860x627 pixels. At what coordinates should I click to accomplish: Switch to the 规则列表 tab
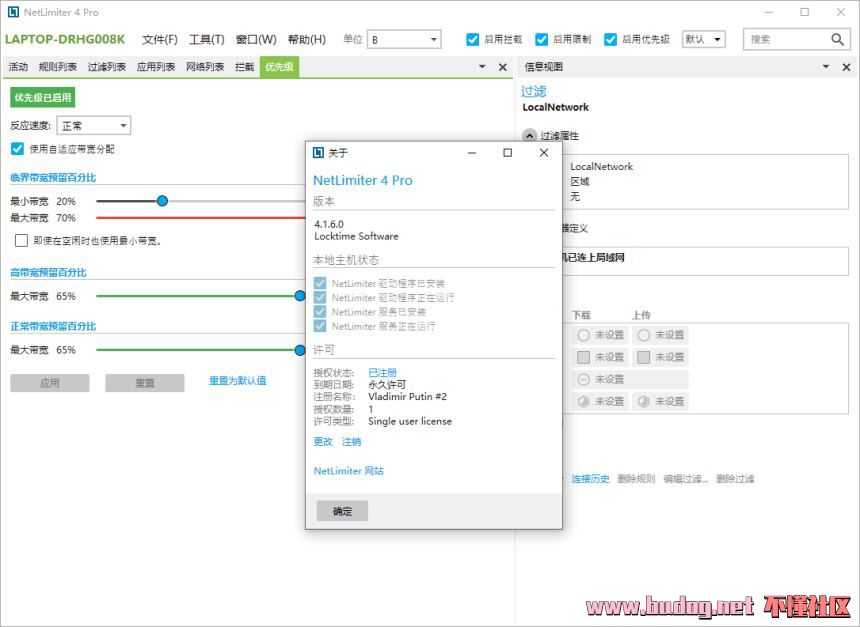[58, 67]
